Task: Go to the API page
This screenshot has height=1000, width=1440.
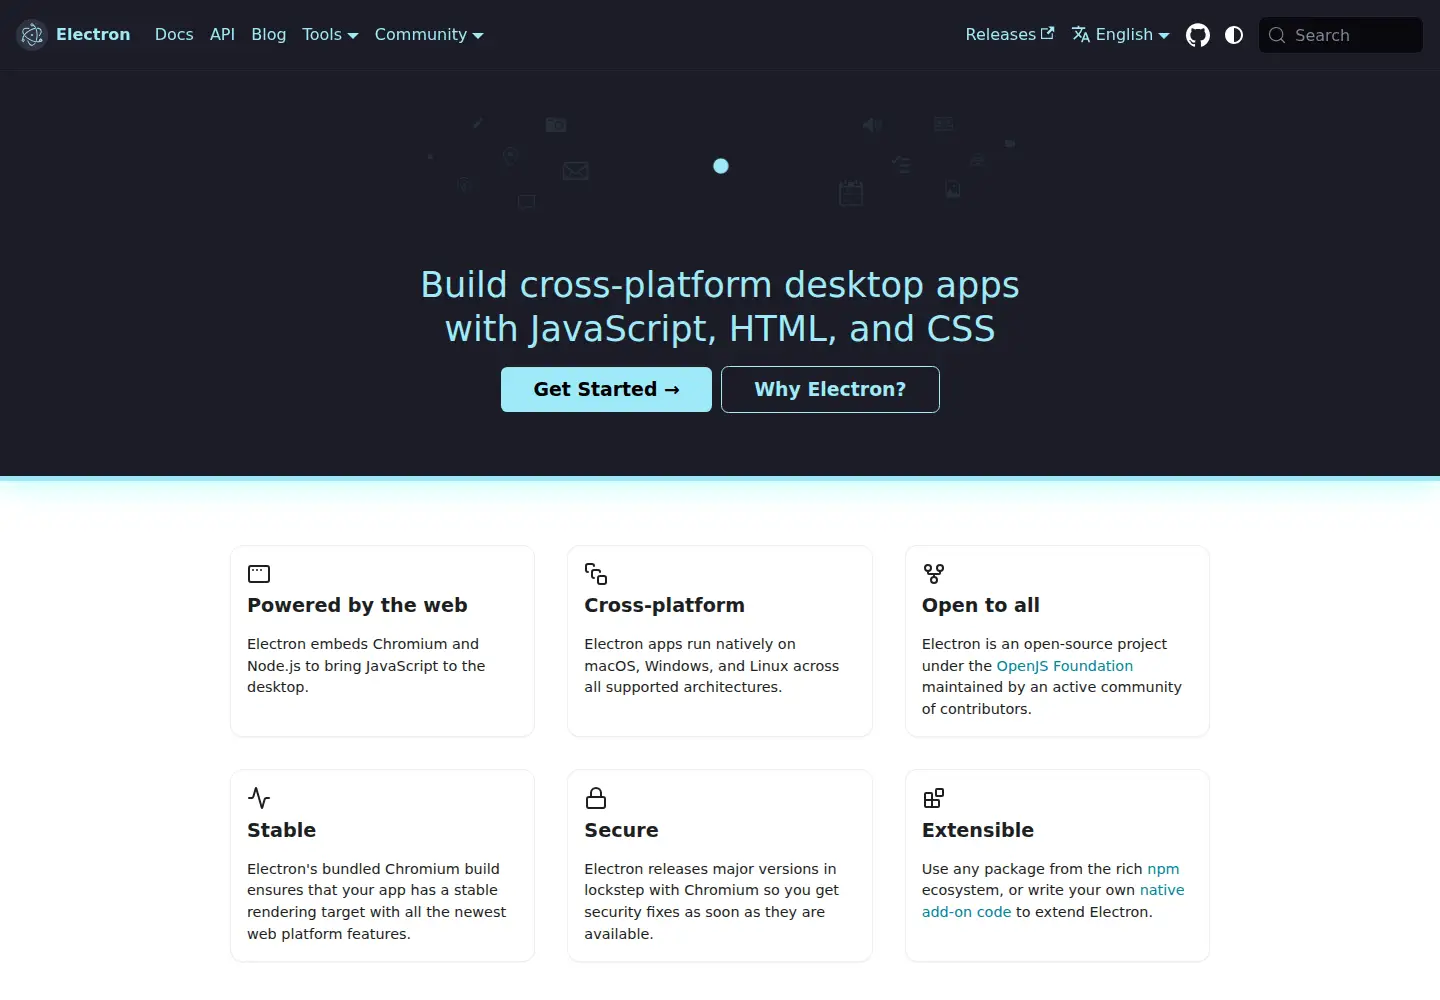Action: pos(222,35)
